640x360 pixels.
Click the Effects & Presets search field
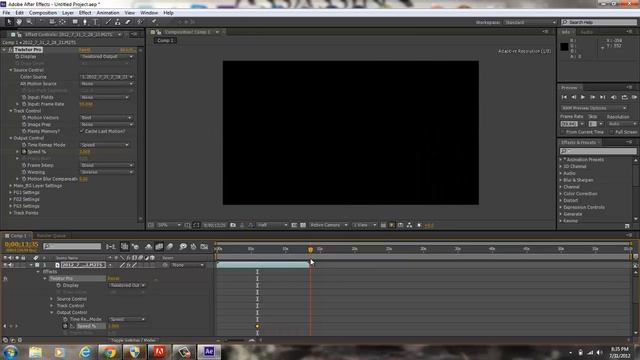click(x=598, y=151)
